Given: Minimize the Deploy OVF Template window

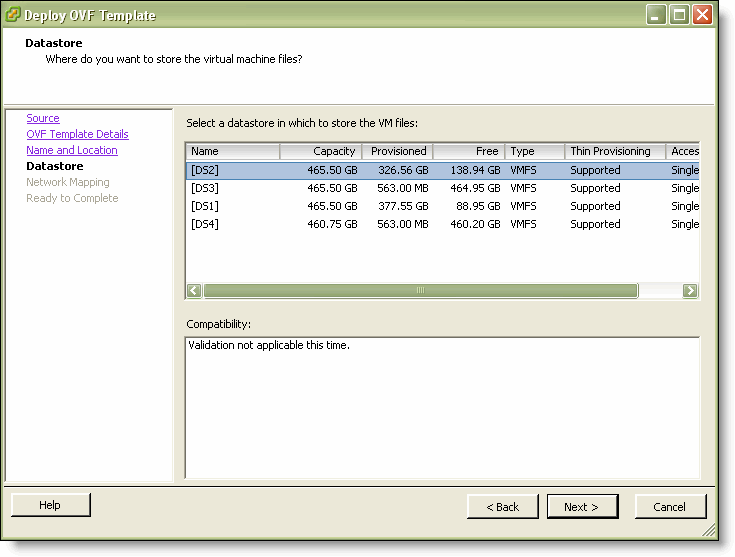Looking at the screenshot, I should (x=656, y=15).
